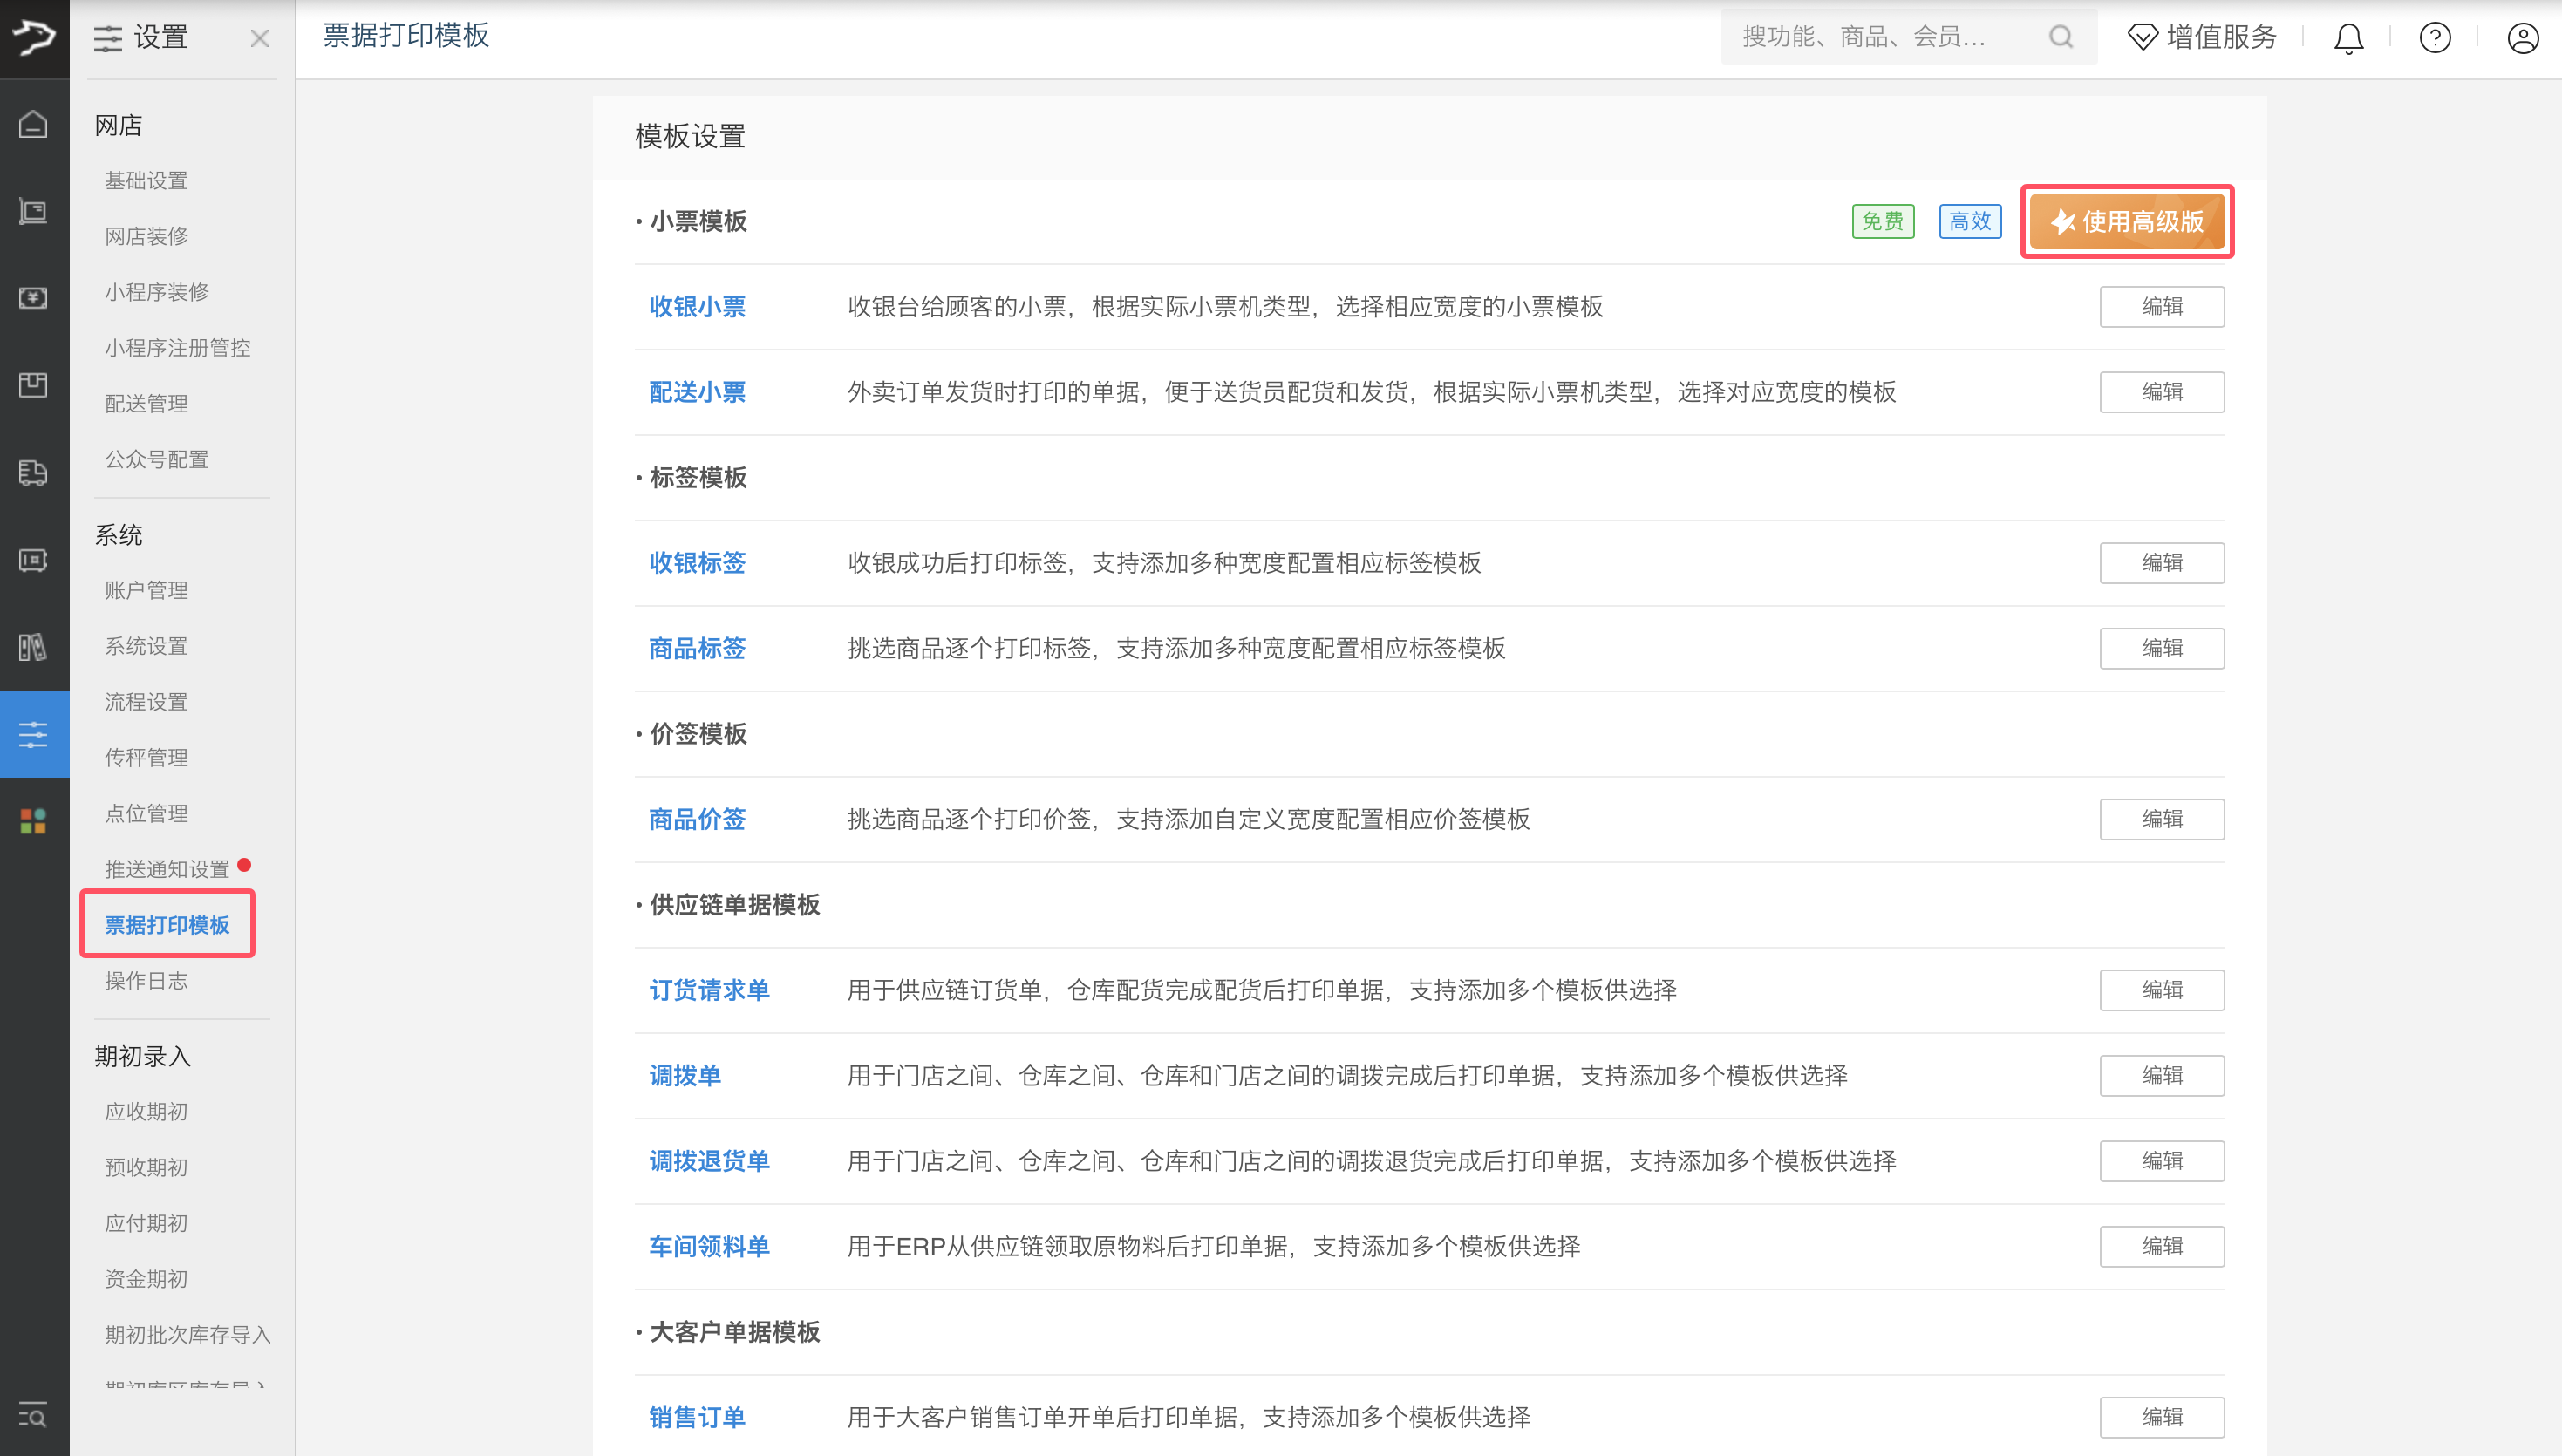Select 推送通知设置 in sidebar
Viewport: 2562px width, 1456px height.
pyautogui.click(x=167, y=869)
